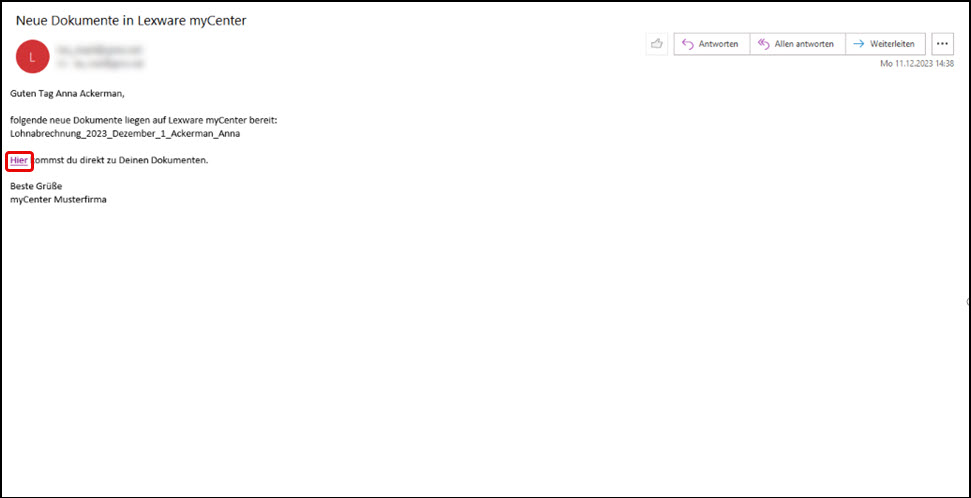The height and width of the screenshot is (498, 971).
Task: Click the timestamp Mo 11.12.2023 14:38
Action: click(914, 64)
